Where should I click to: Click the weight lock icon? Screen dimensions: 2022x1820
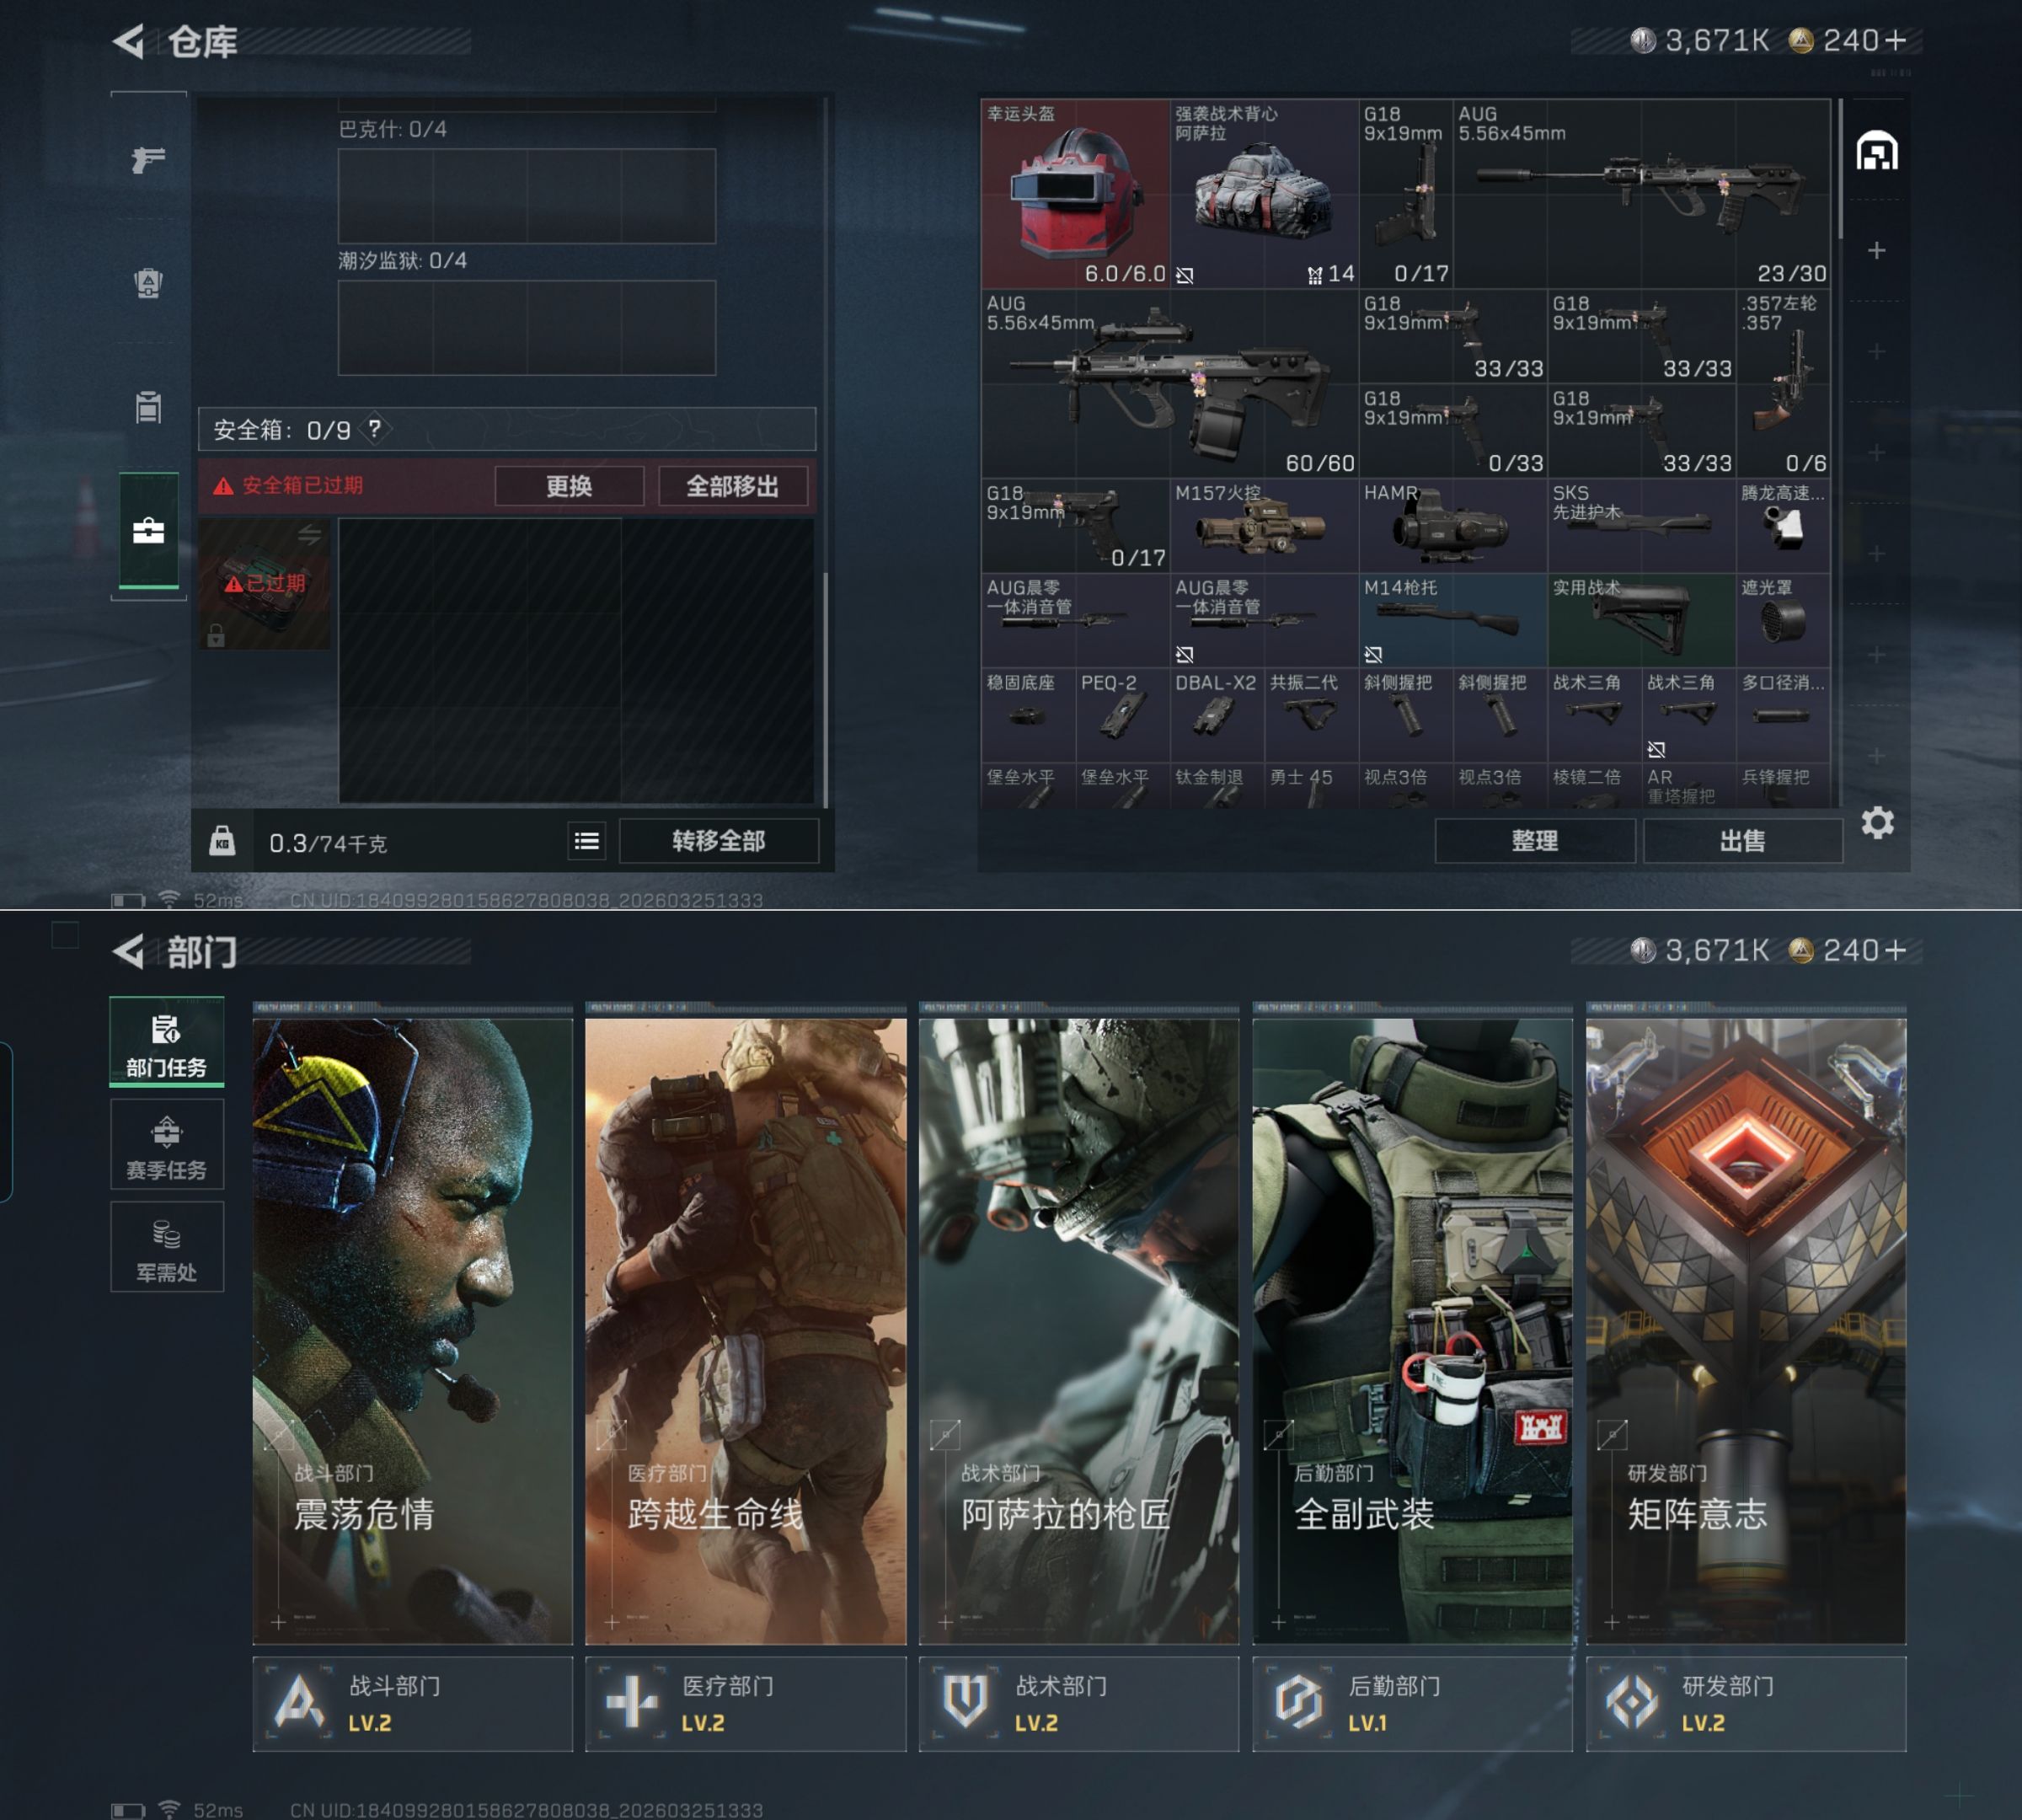[222, 841]
